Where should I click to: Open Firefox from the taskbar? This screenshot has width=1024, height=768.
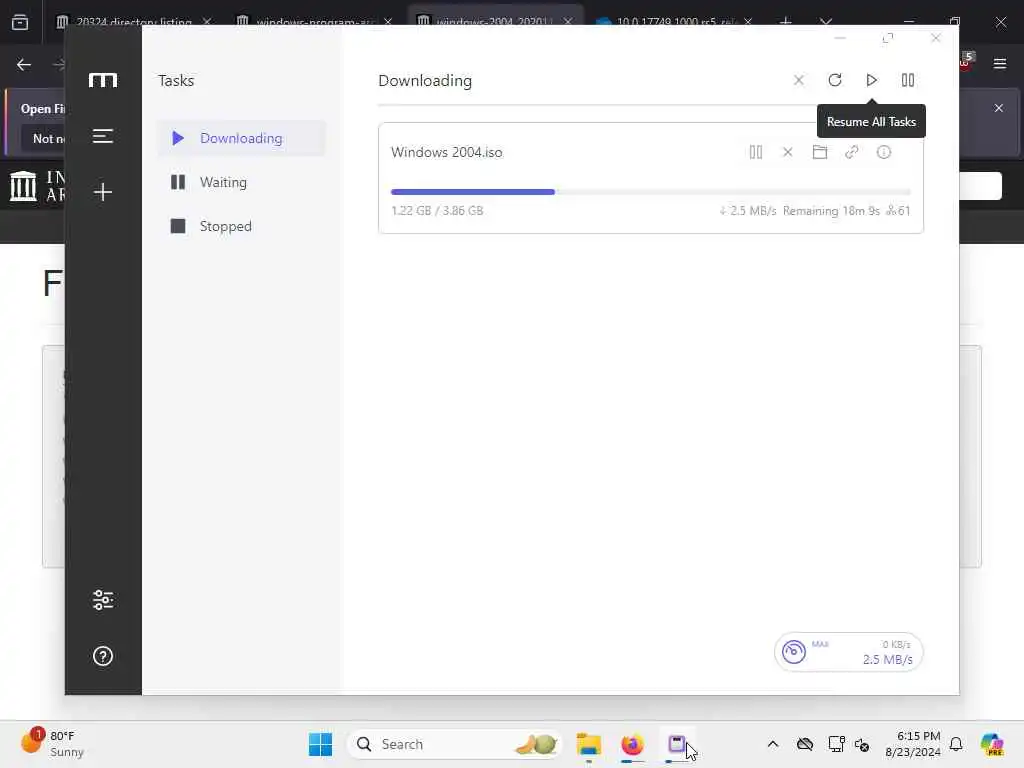[632, 744]
